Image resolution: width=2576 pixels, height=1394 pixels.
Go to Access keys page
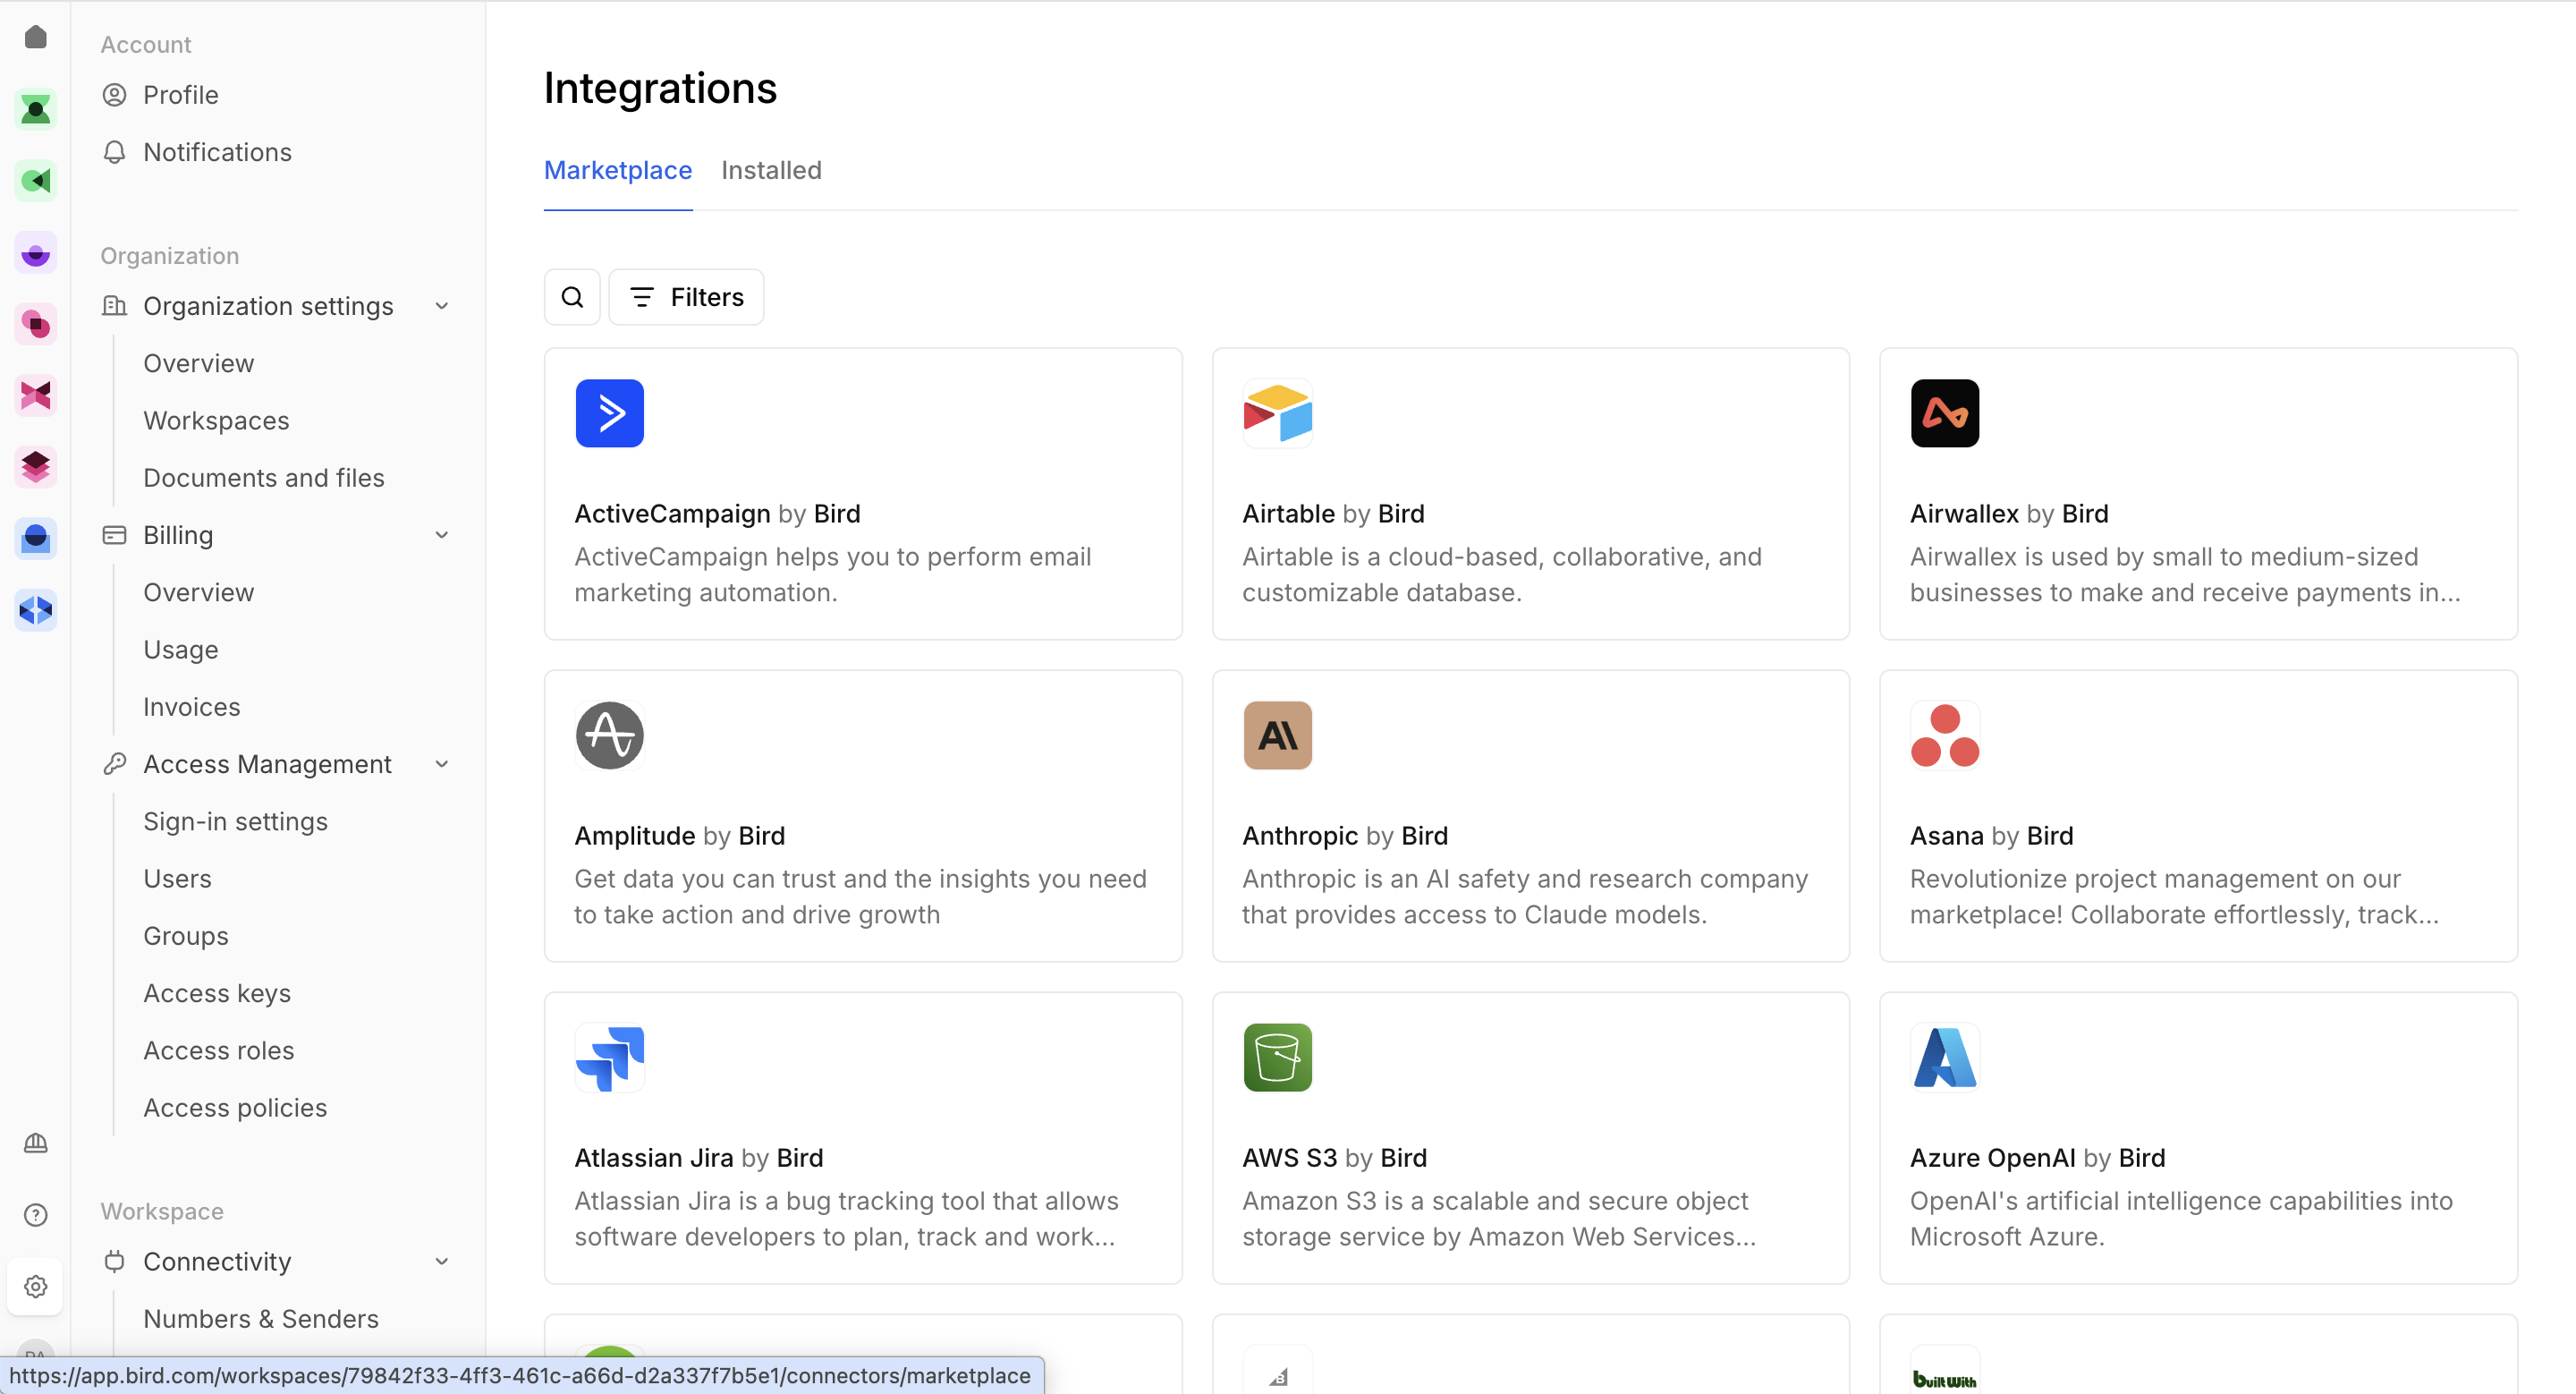click(x=217, y=993)
